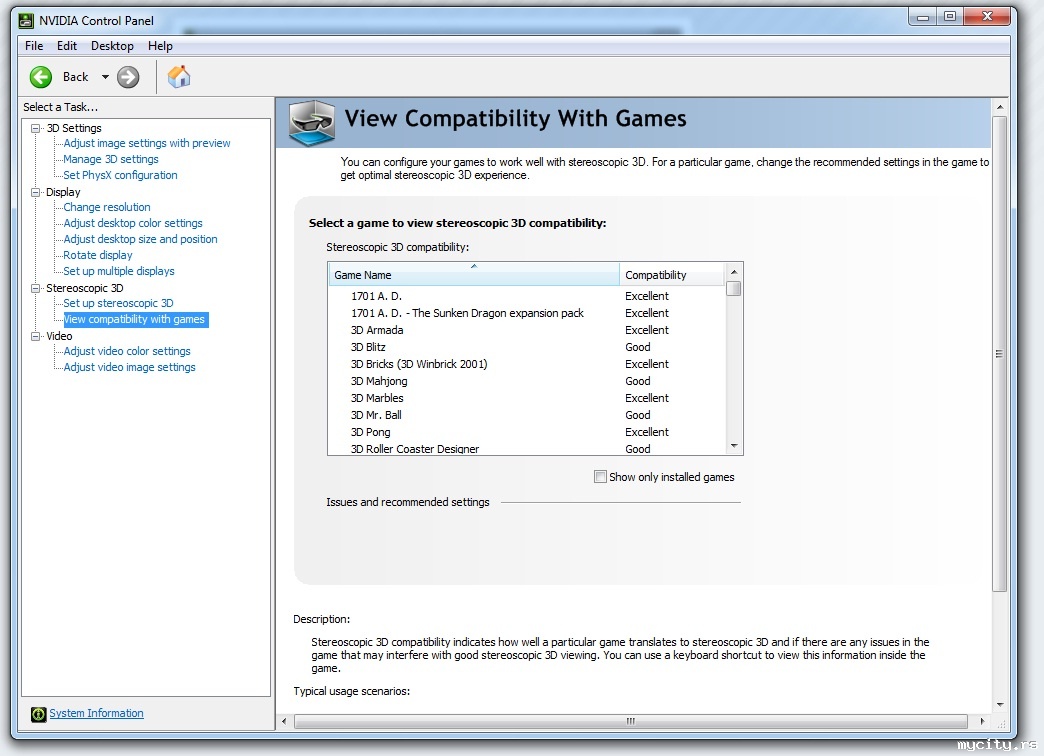Open Adjust desktop color settings
Image resolution: width=1044 pixels, height=756 pixels.
[132, 223]
